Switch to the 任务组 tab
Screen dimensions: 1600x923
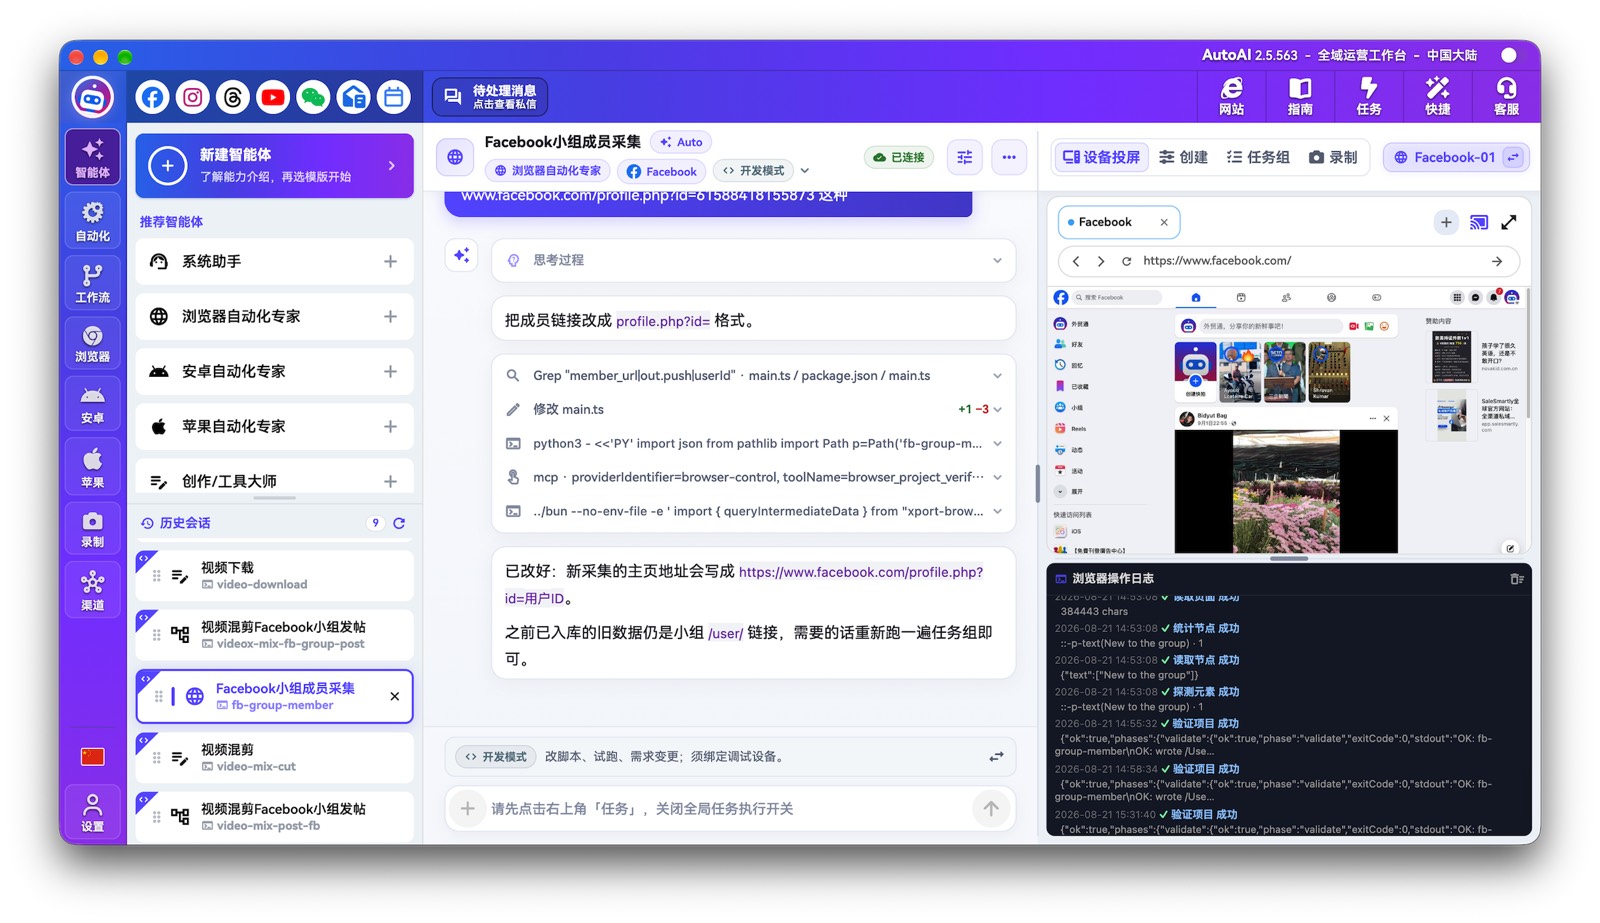tap(1258, 157)
